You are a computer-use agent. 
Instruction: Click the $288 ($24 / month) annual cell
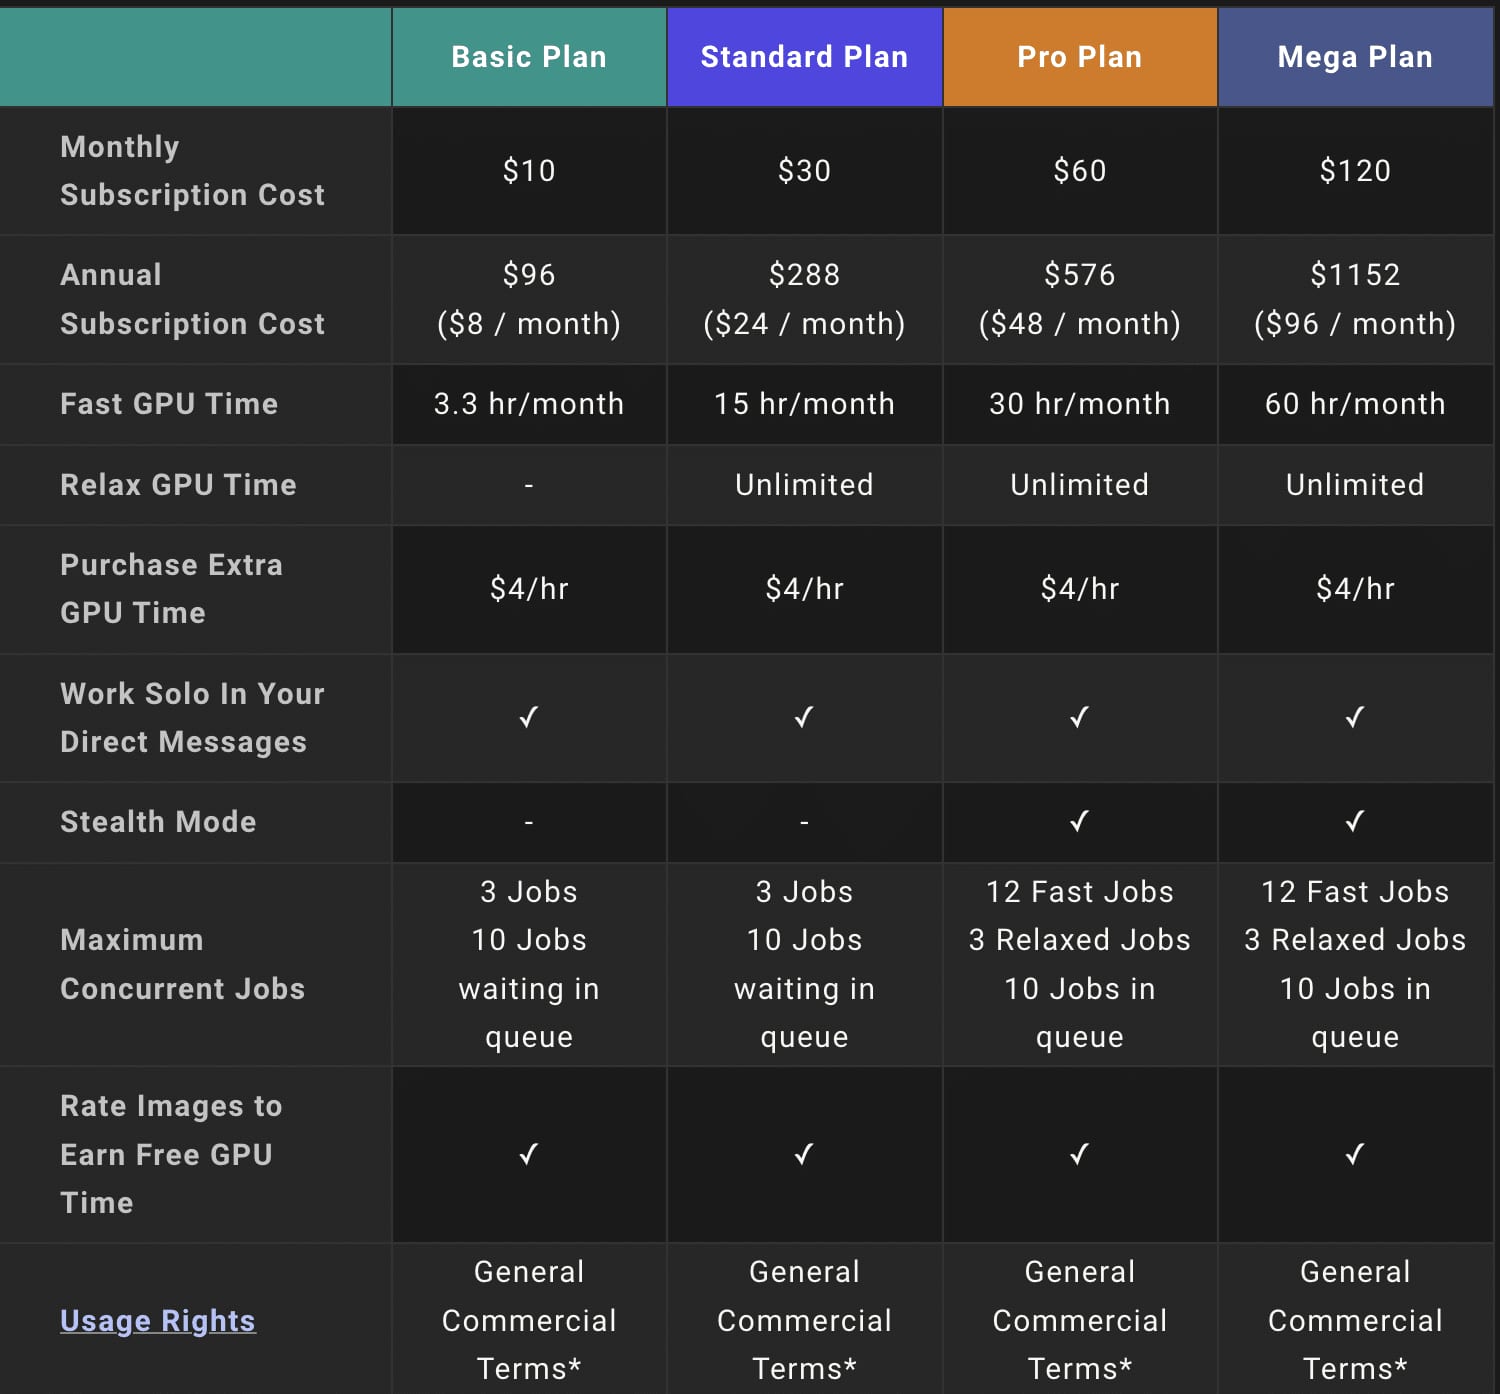click(x=805, y=299)
